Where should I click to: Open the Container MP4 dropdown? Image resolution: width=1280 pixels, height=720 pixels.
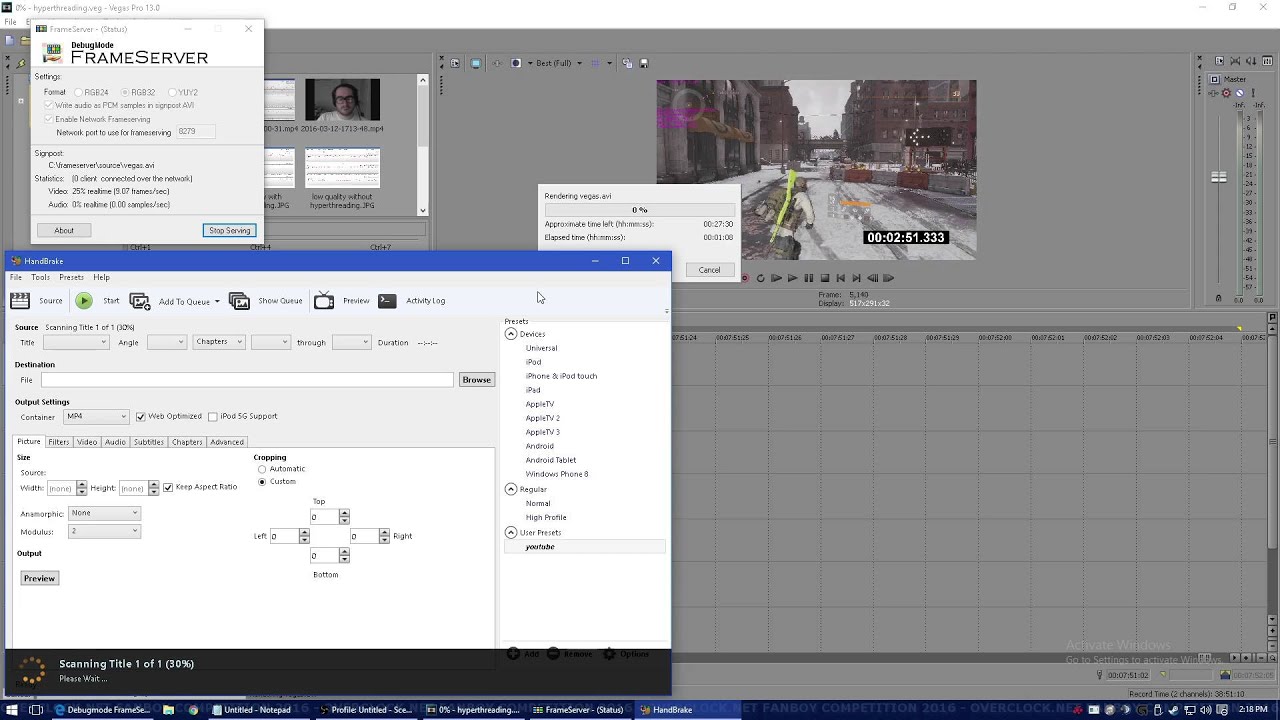click(96, 416)
